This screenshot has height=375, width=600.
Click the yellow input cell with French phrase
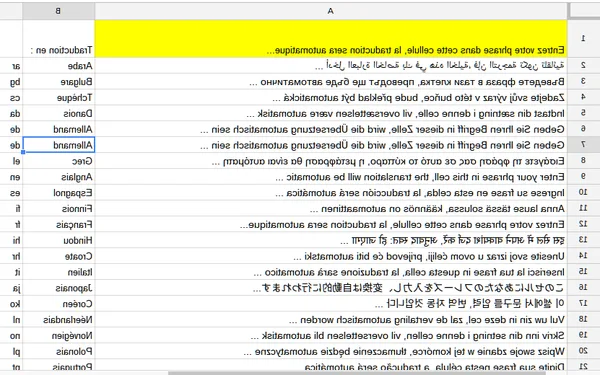(x=331, y=39)
